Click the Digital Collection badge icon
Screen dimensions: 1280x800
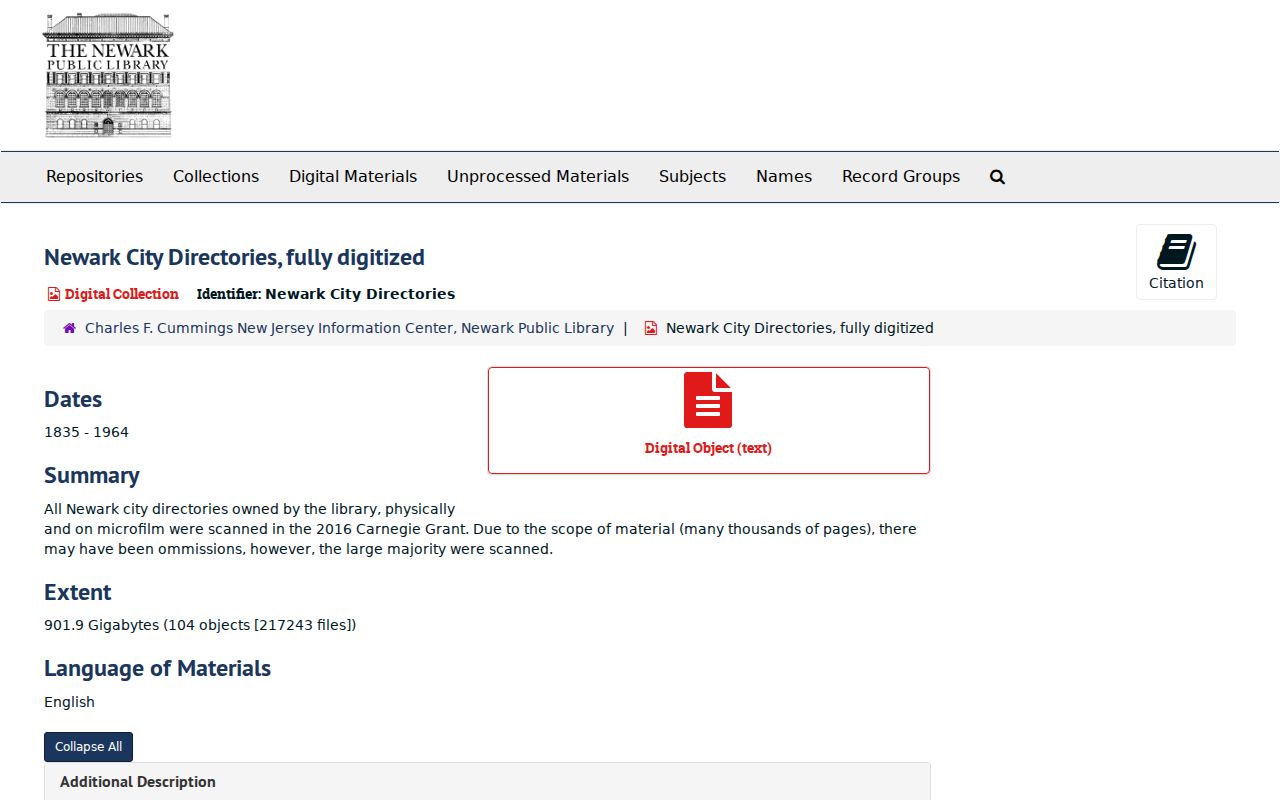(53, 294)
